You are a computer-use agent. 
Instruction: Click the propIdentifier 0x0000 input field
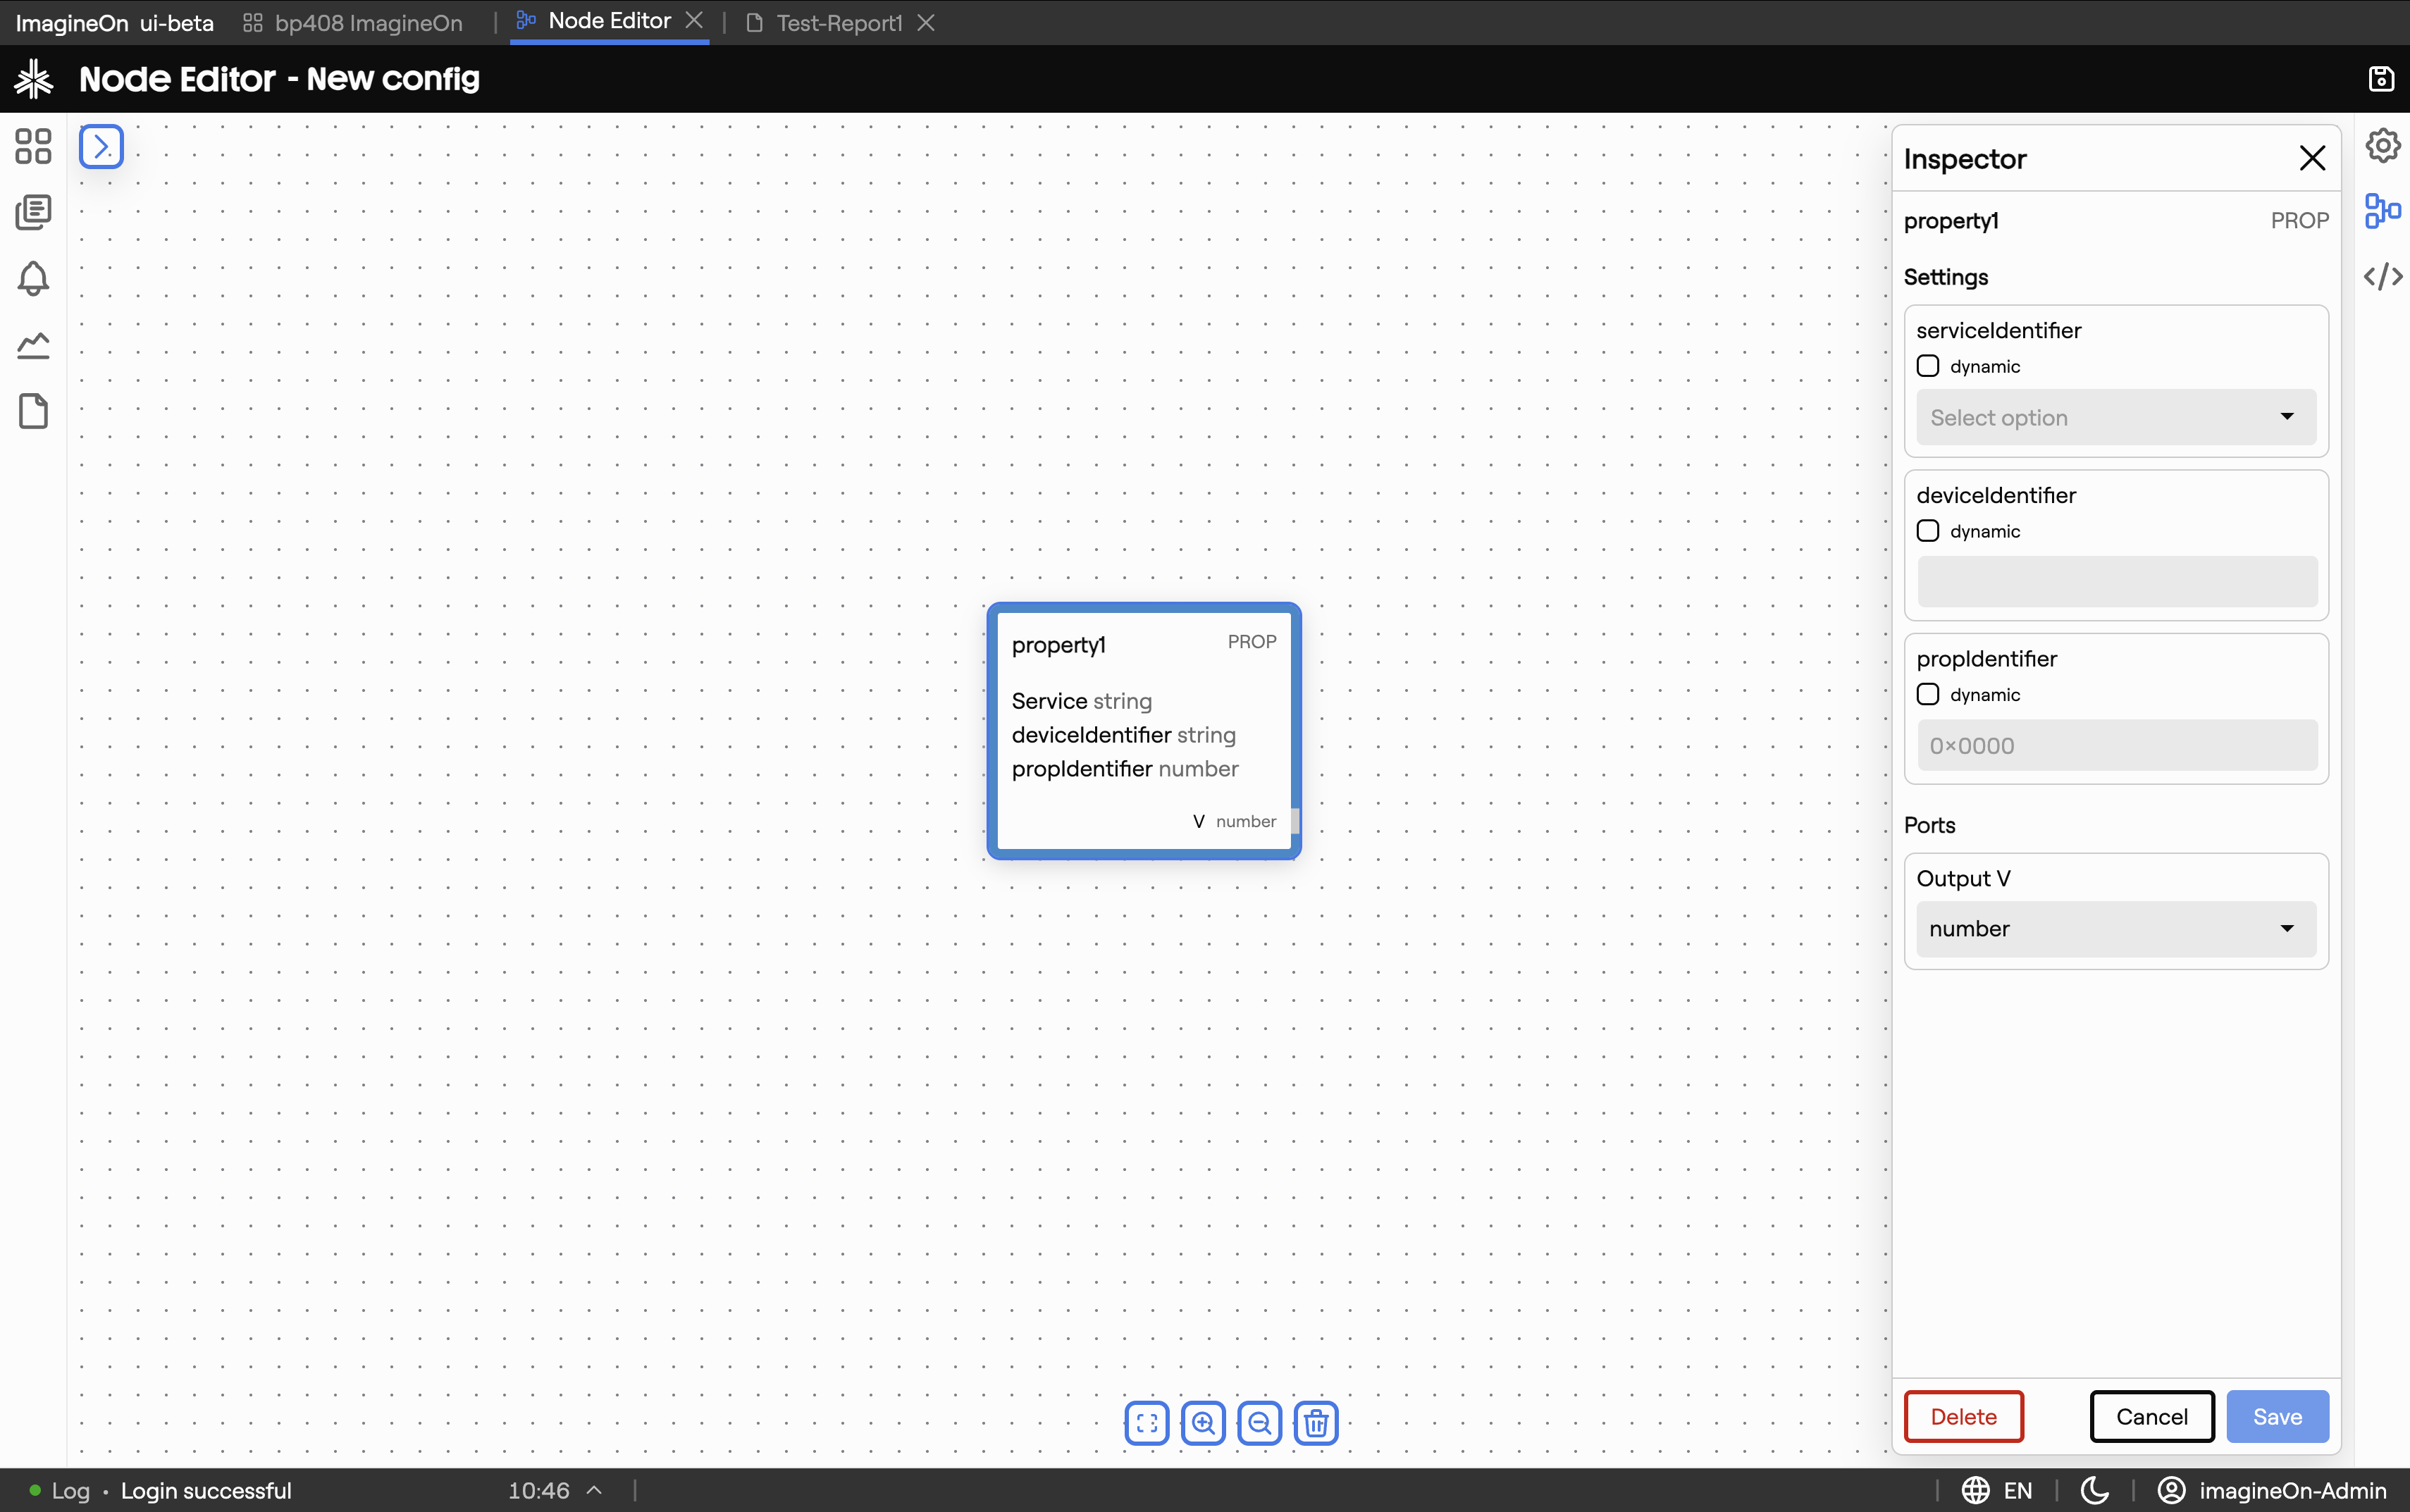point(2117,745)
